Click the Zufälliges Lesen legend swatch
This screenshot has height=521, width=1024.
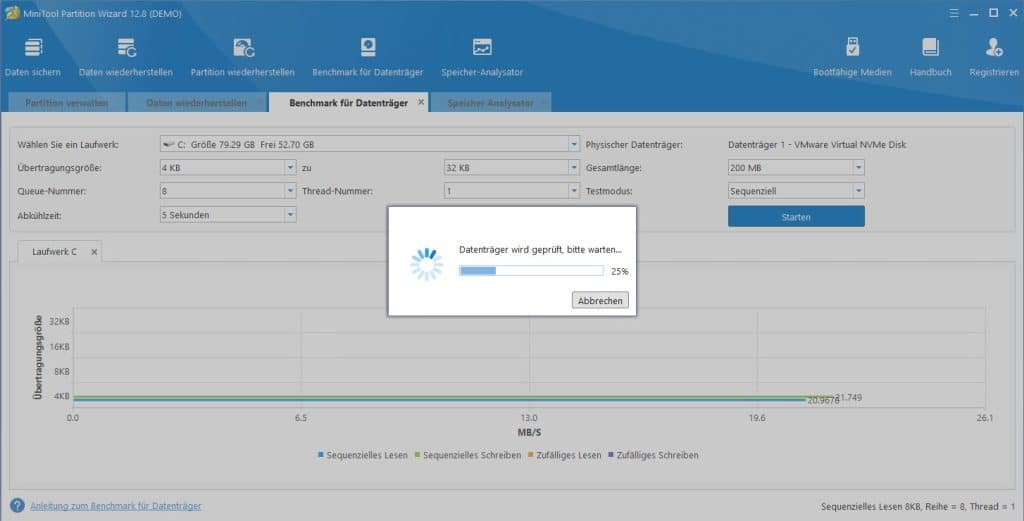(x=531, y=454)
